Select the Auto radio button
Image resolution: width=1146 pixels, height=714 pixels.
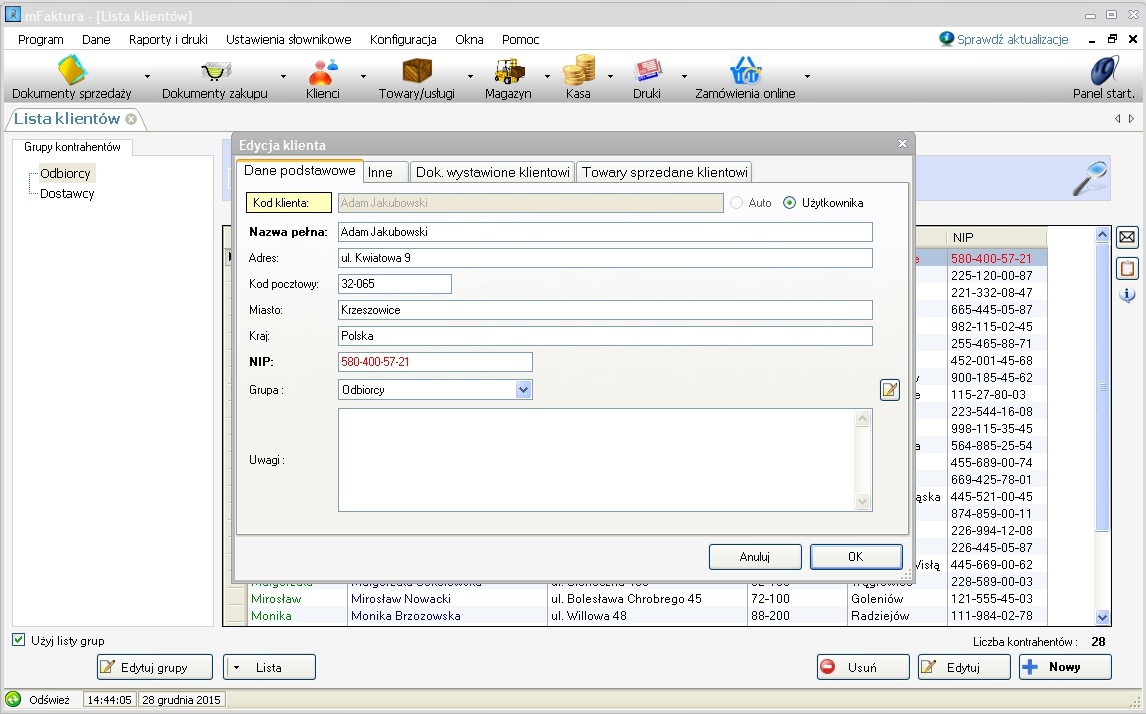(x=737, y=203)
